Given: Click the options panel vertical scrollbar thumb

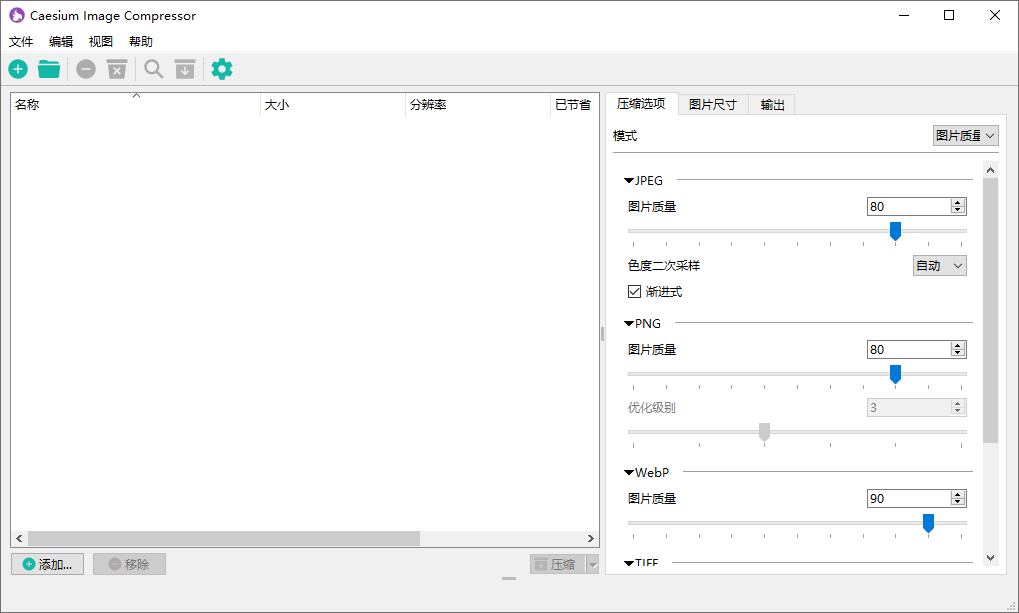Looking at the screenshot, I should click(x=990, y=311).
